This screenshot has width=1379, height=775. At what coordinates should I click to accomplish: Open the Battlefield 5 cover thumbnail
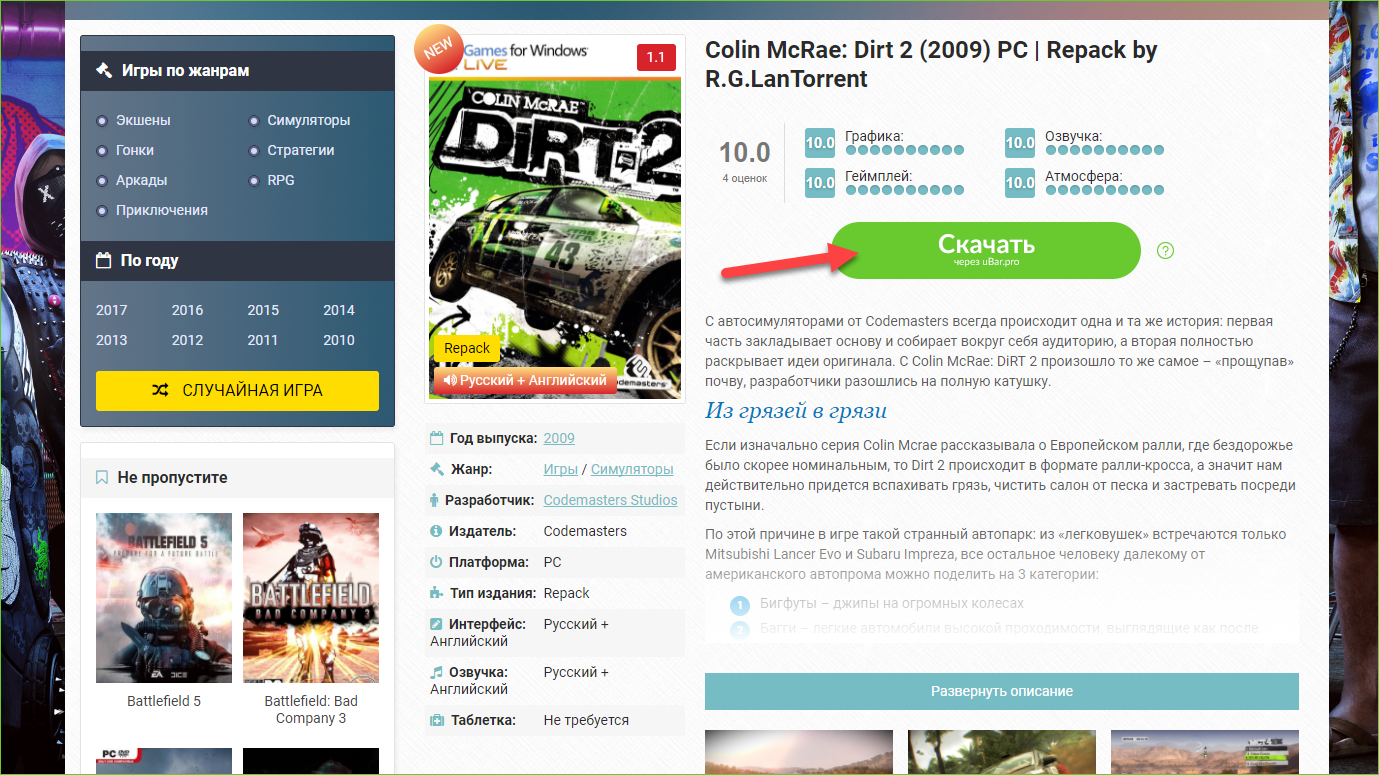point(164,598)
